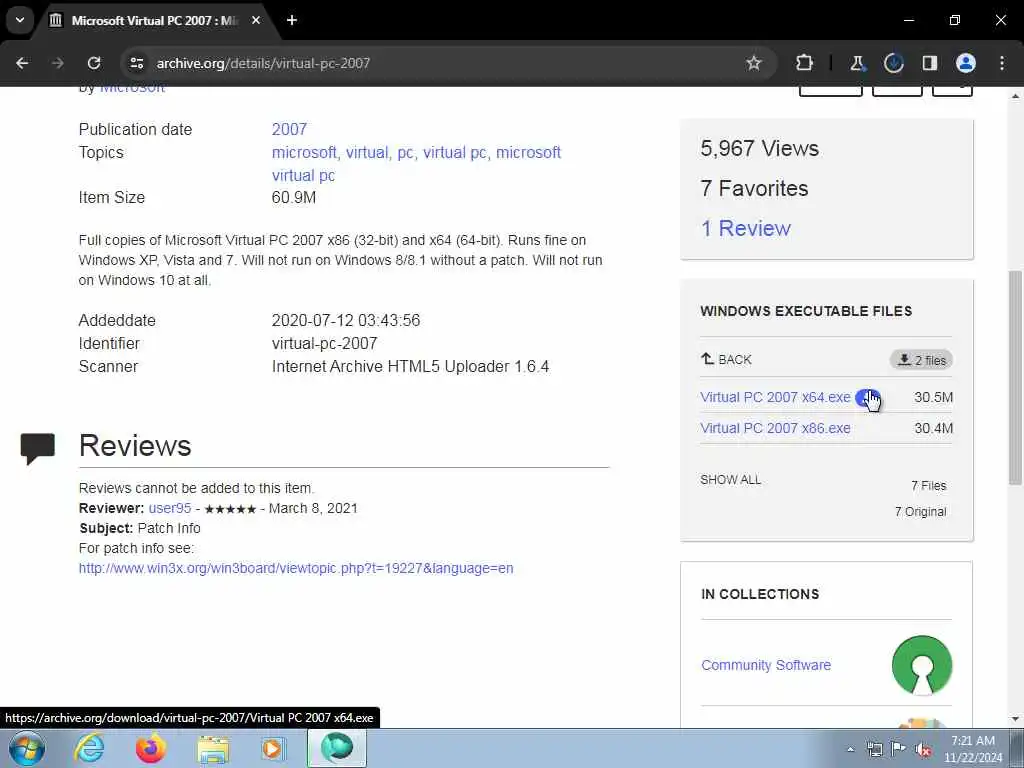The width and height of the screenshot is (1024, 768).
Task: Open the Community Software collection link
Action: (x=766, y=665)
